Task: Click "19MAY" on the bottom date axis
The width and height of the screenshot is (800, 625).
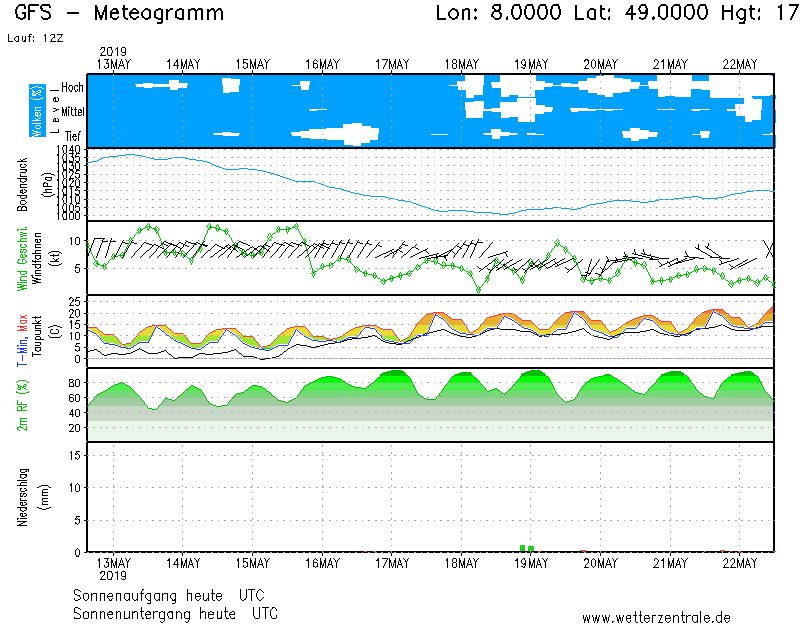Action: tap(531, 563)
